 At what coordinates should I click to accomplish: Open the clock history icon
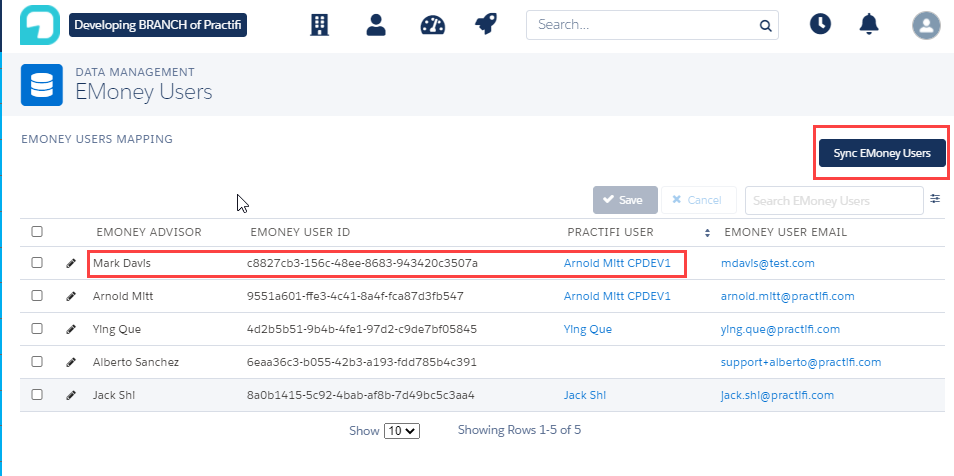coord(820,24)
